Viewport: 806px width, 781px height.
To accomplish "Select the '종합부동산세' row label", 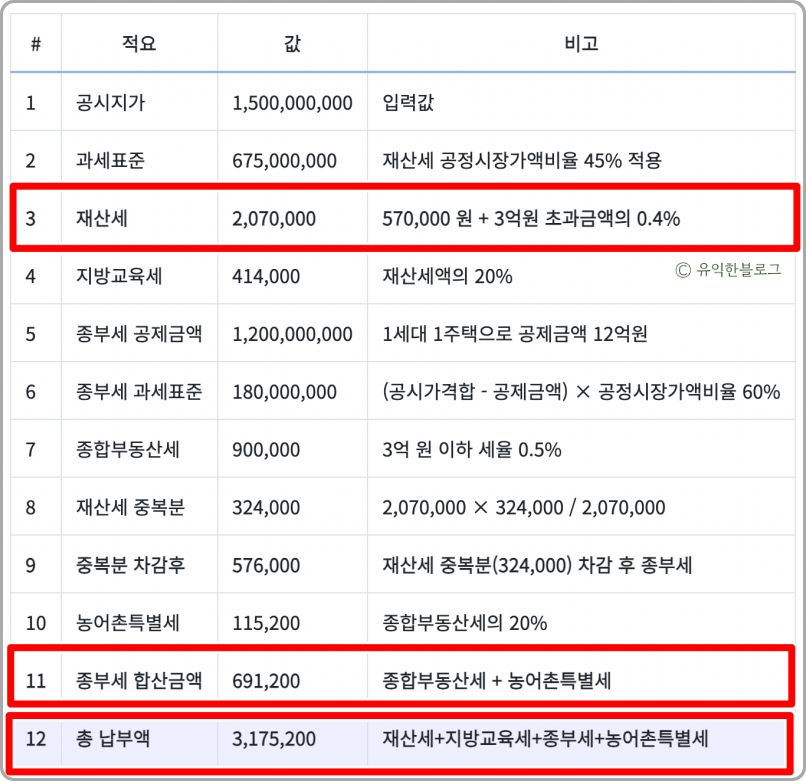I will [x=128, y=449].
